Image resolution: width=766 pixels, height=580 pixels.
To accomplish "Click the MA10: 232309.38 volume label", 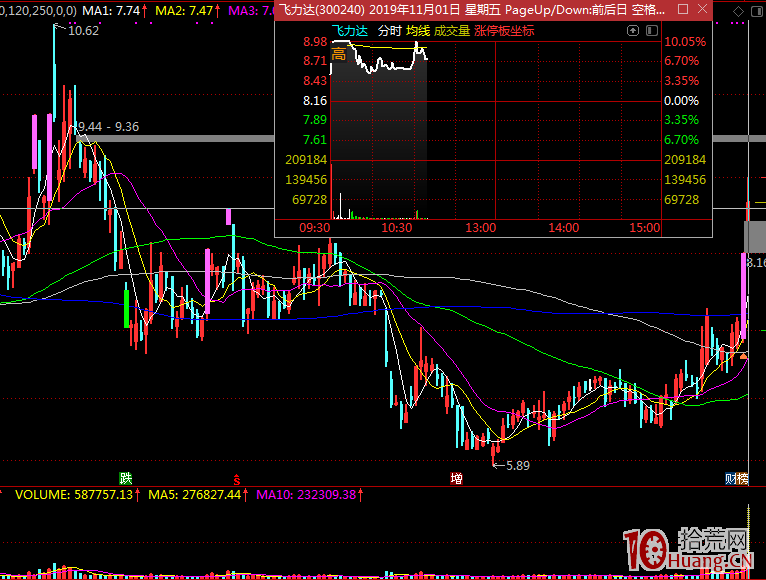I will tap(306, 494).
